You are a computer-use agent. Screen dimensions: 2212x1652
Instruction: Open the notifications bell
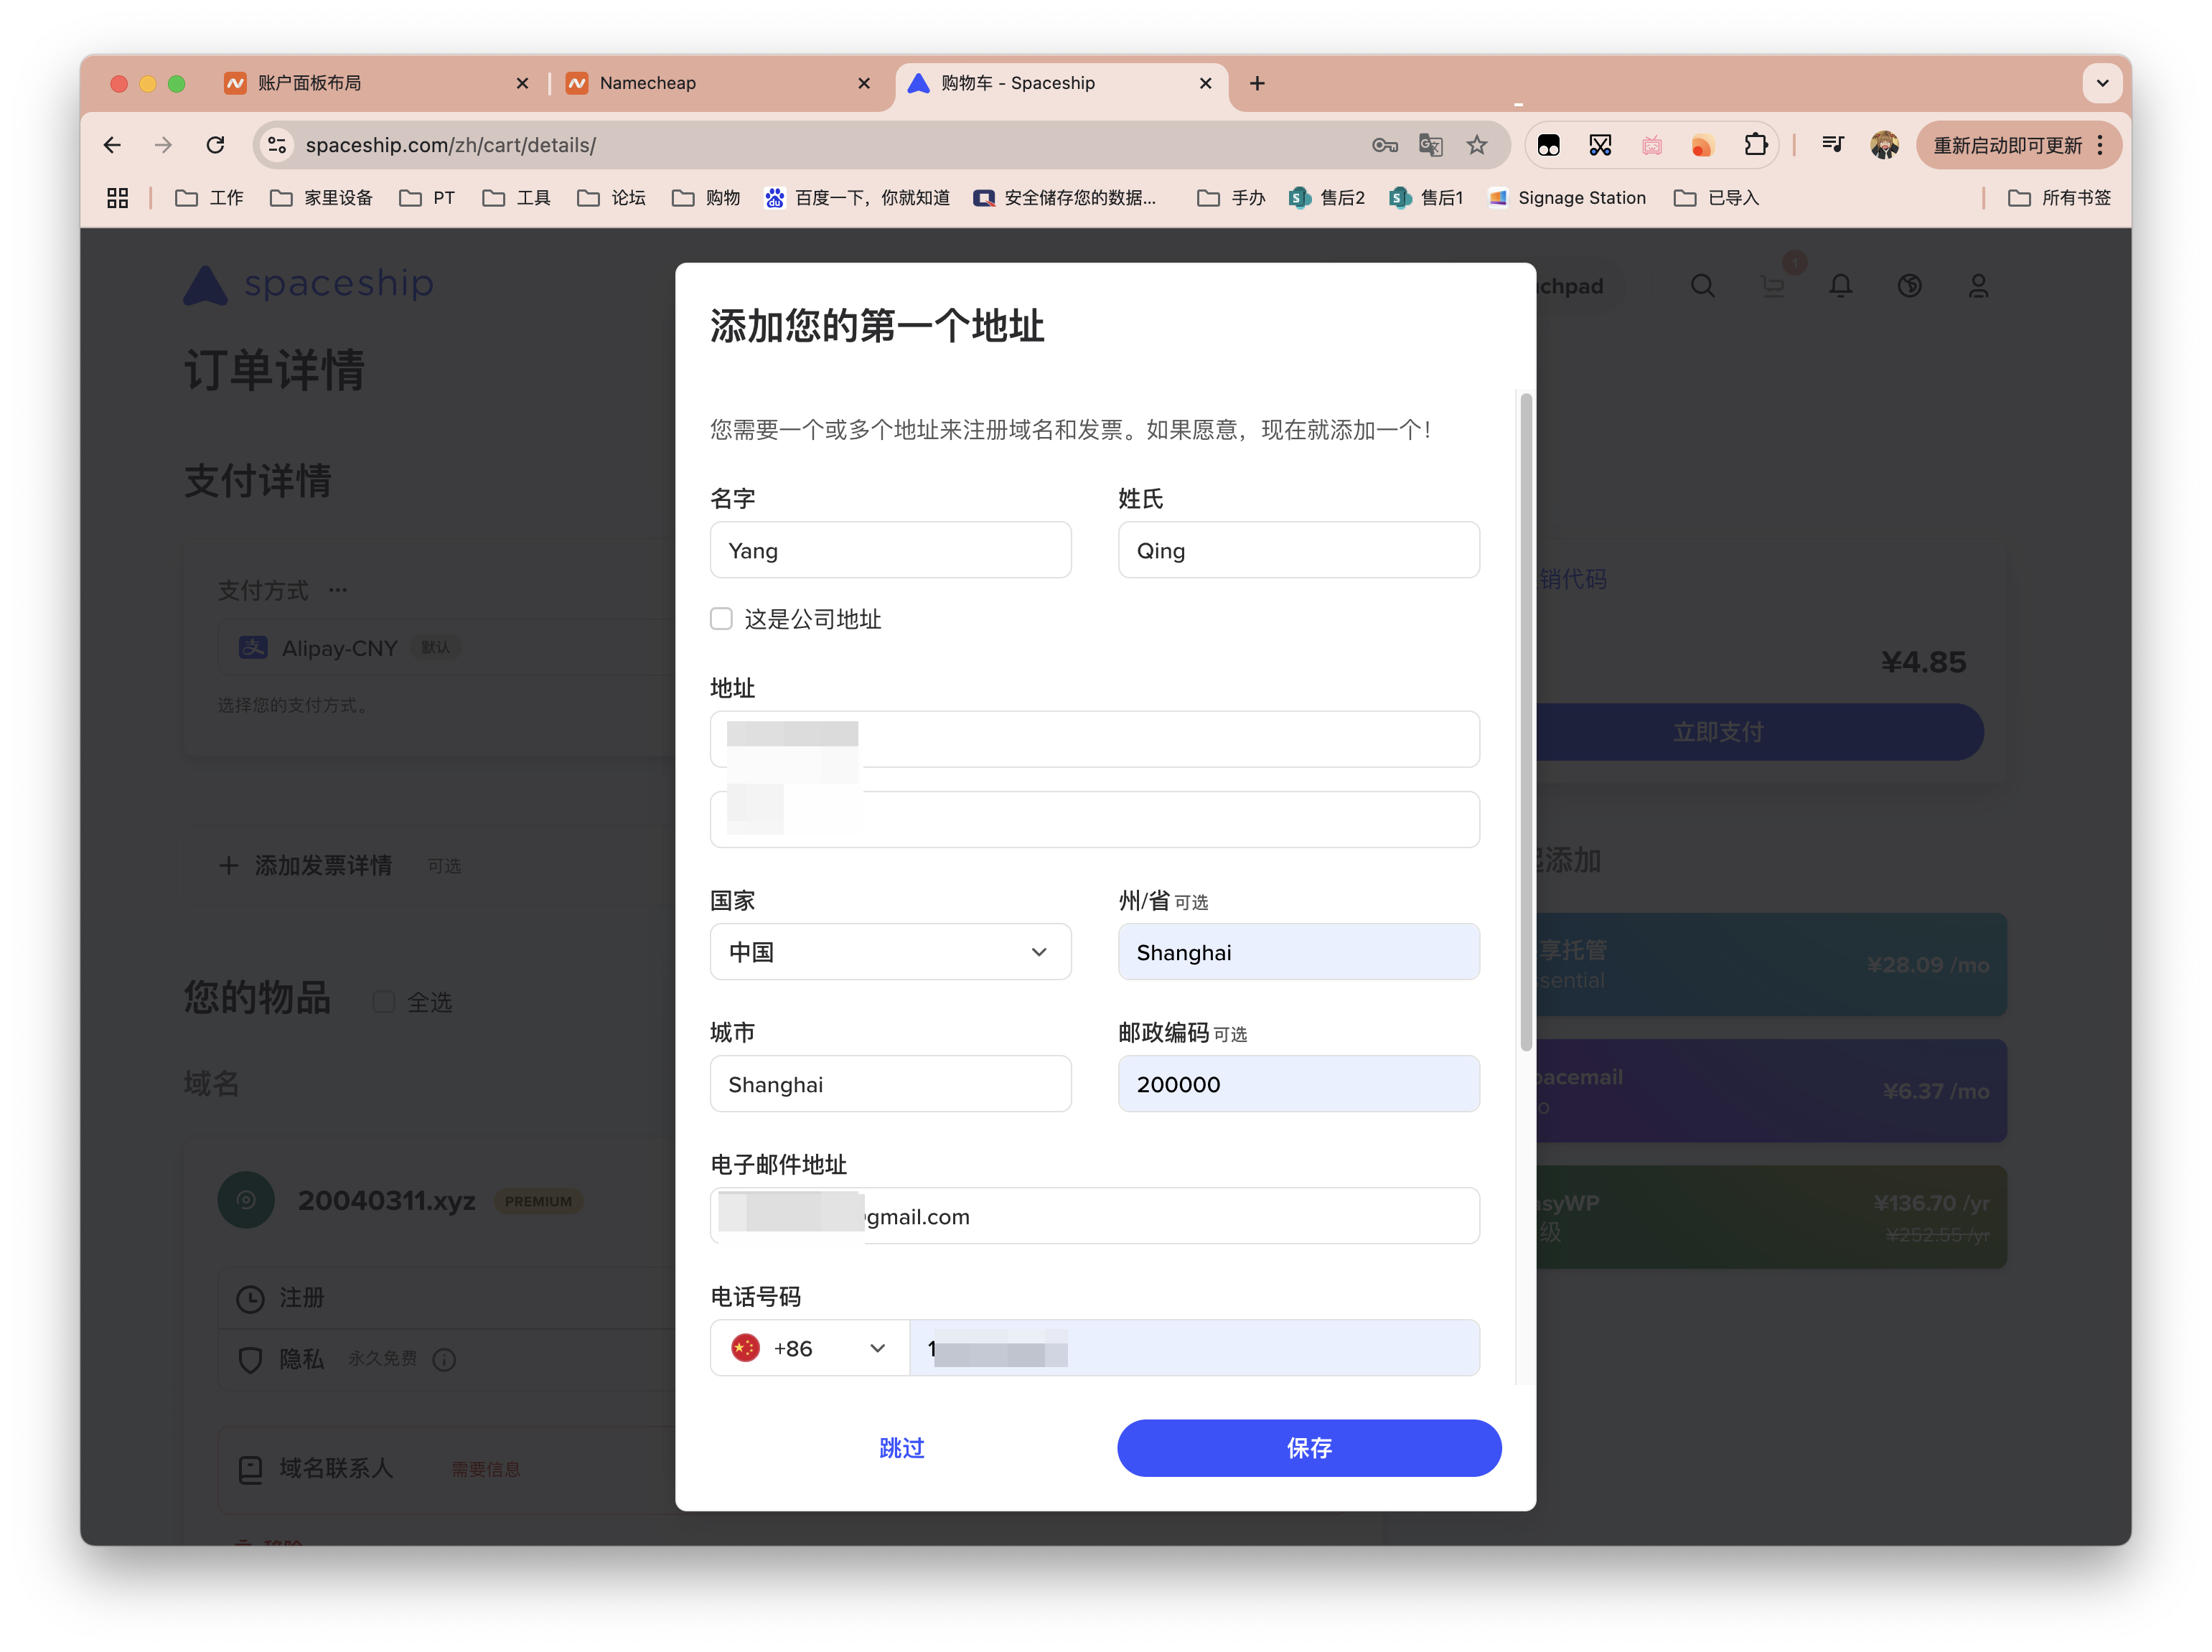(1840, 286)
